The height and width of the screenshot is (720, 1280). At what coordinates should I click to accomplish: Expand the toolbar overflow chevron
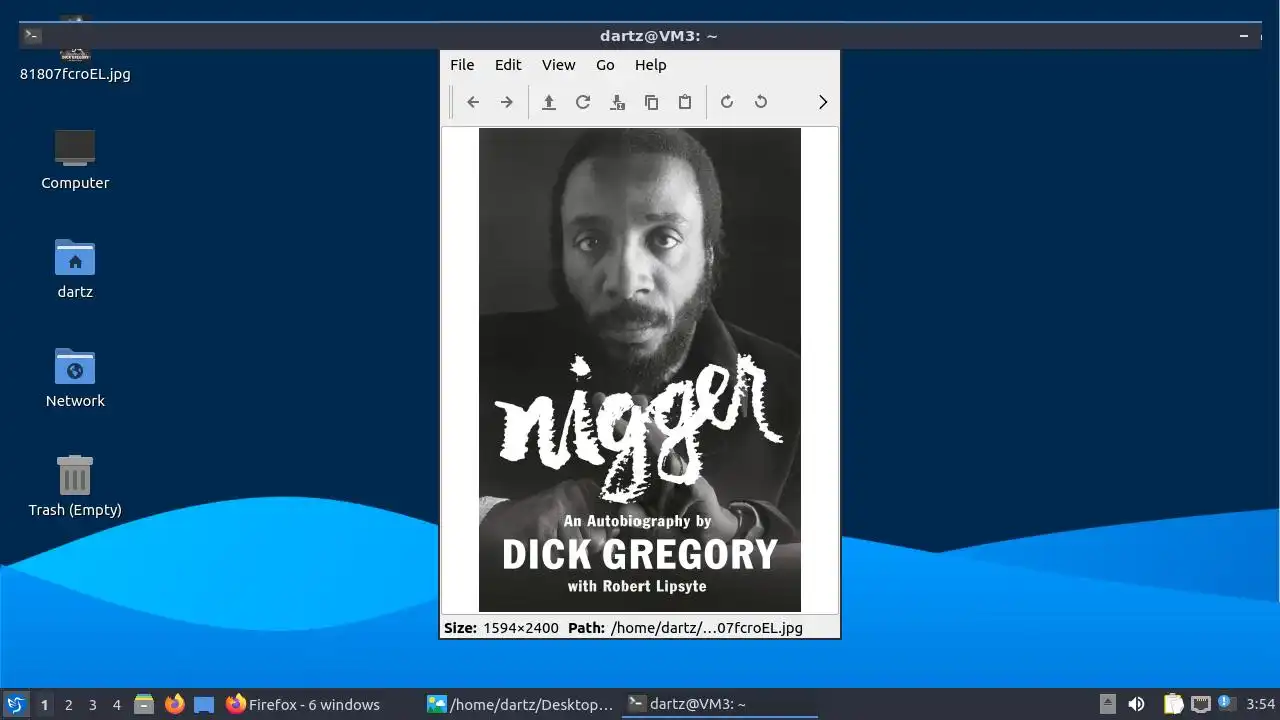tap(823, 102)
